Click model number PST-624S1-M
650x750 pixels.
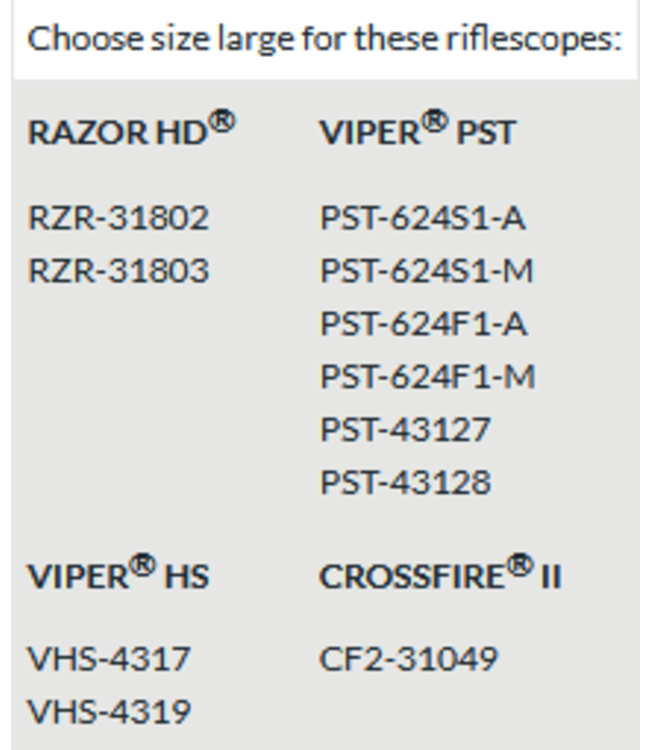coord(427,271)
